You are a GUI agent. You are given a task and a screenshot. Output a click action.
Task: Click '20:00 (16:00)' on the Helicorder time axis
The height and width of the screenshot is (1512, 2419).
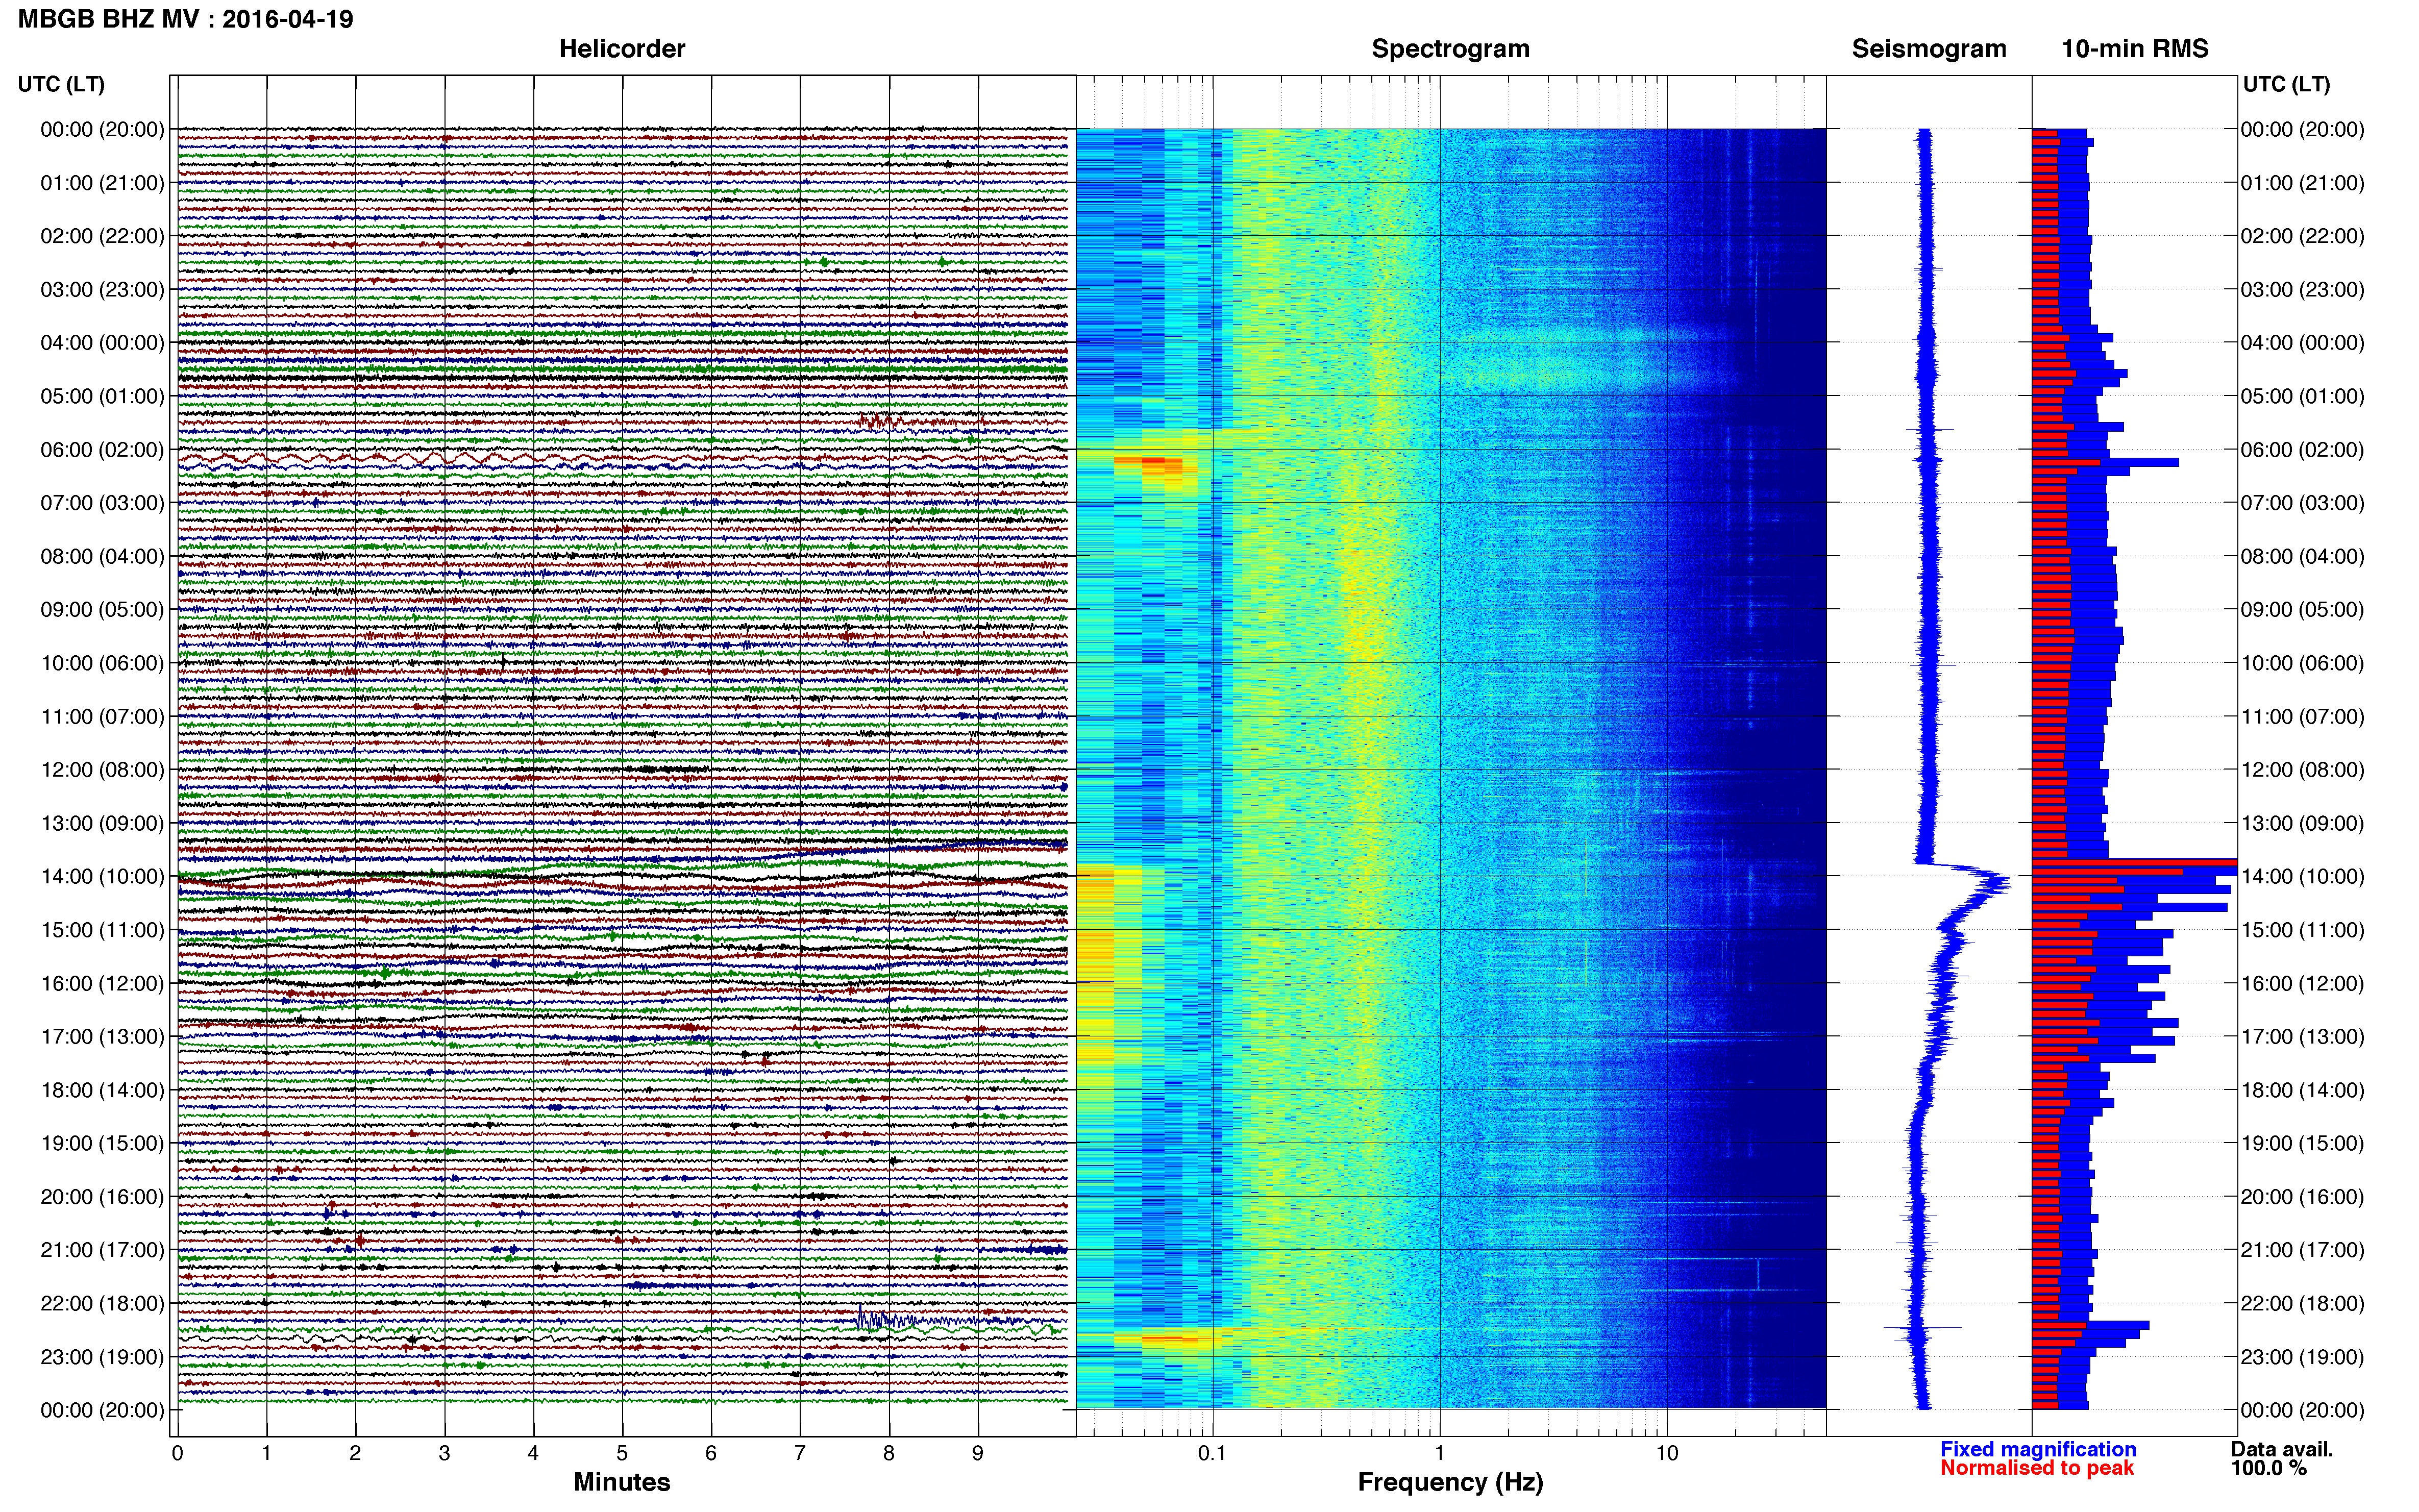pos(102,1197)
